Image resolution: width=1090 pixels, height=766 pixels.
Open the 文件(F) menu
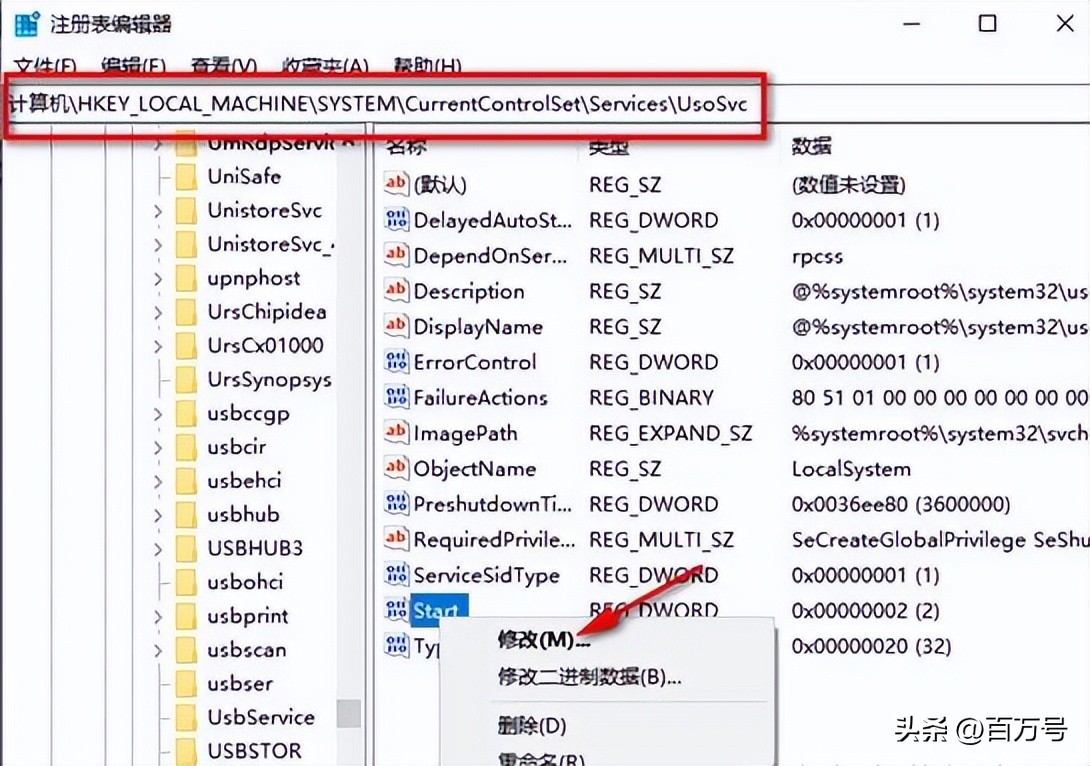coord(45,67)
